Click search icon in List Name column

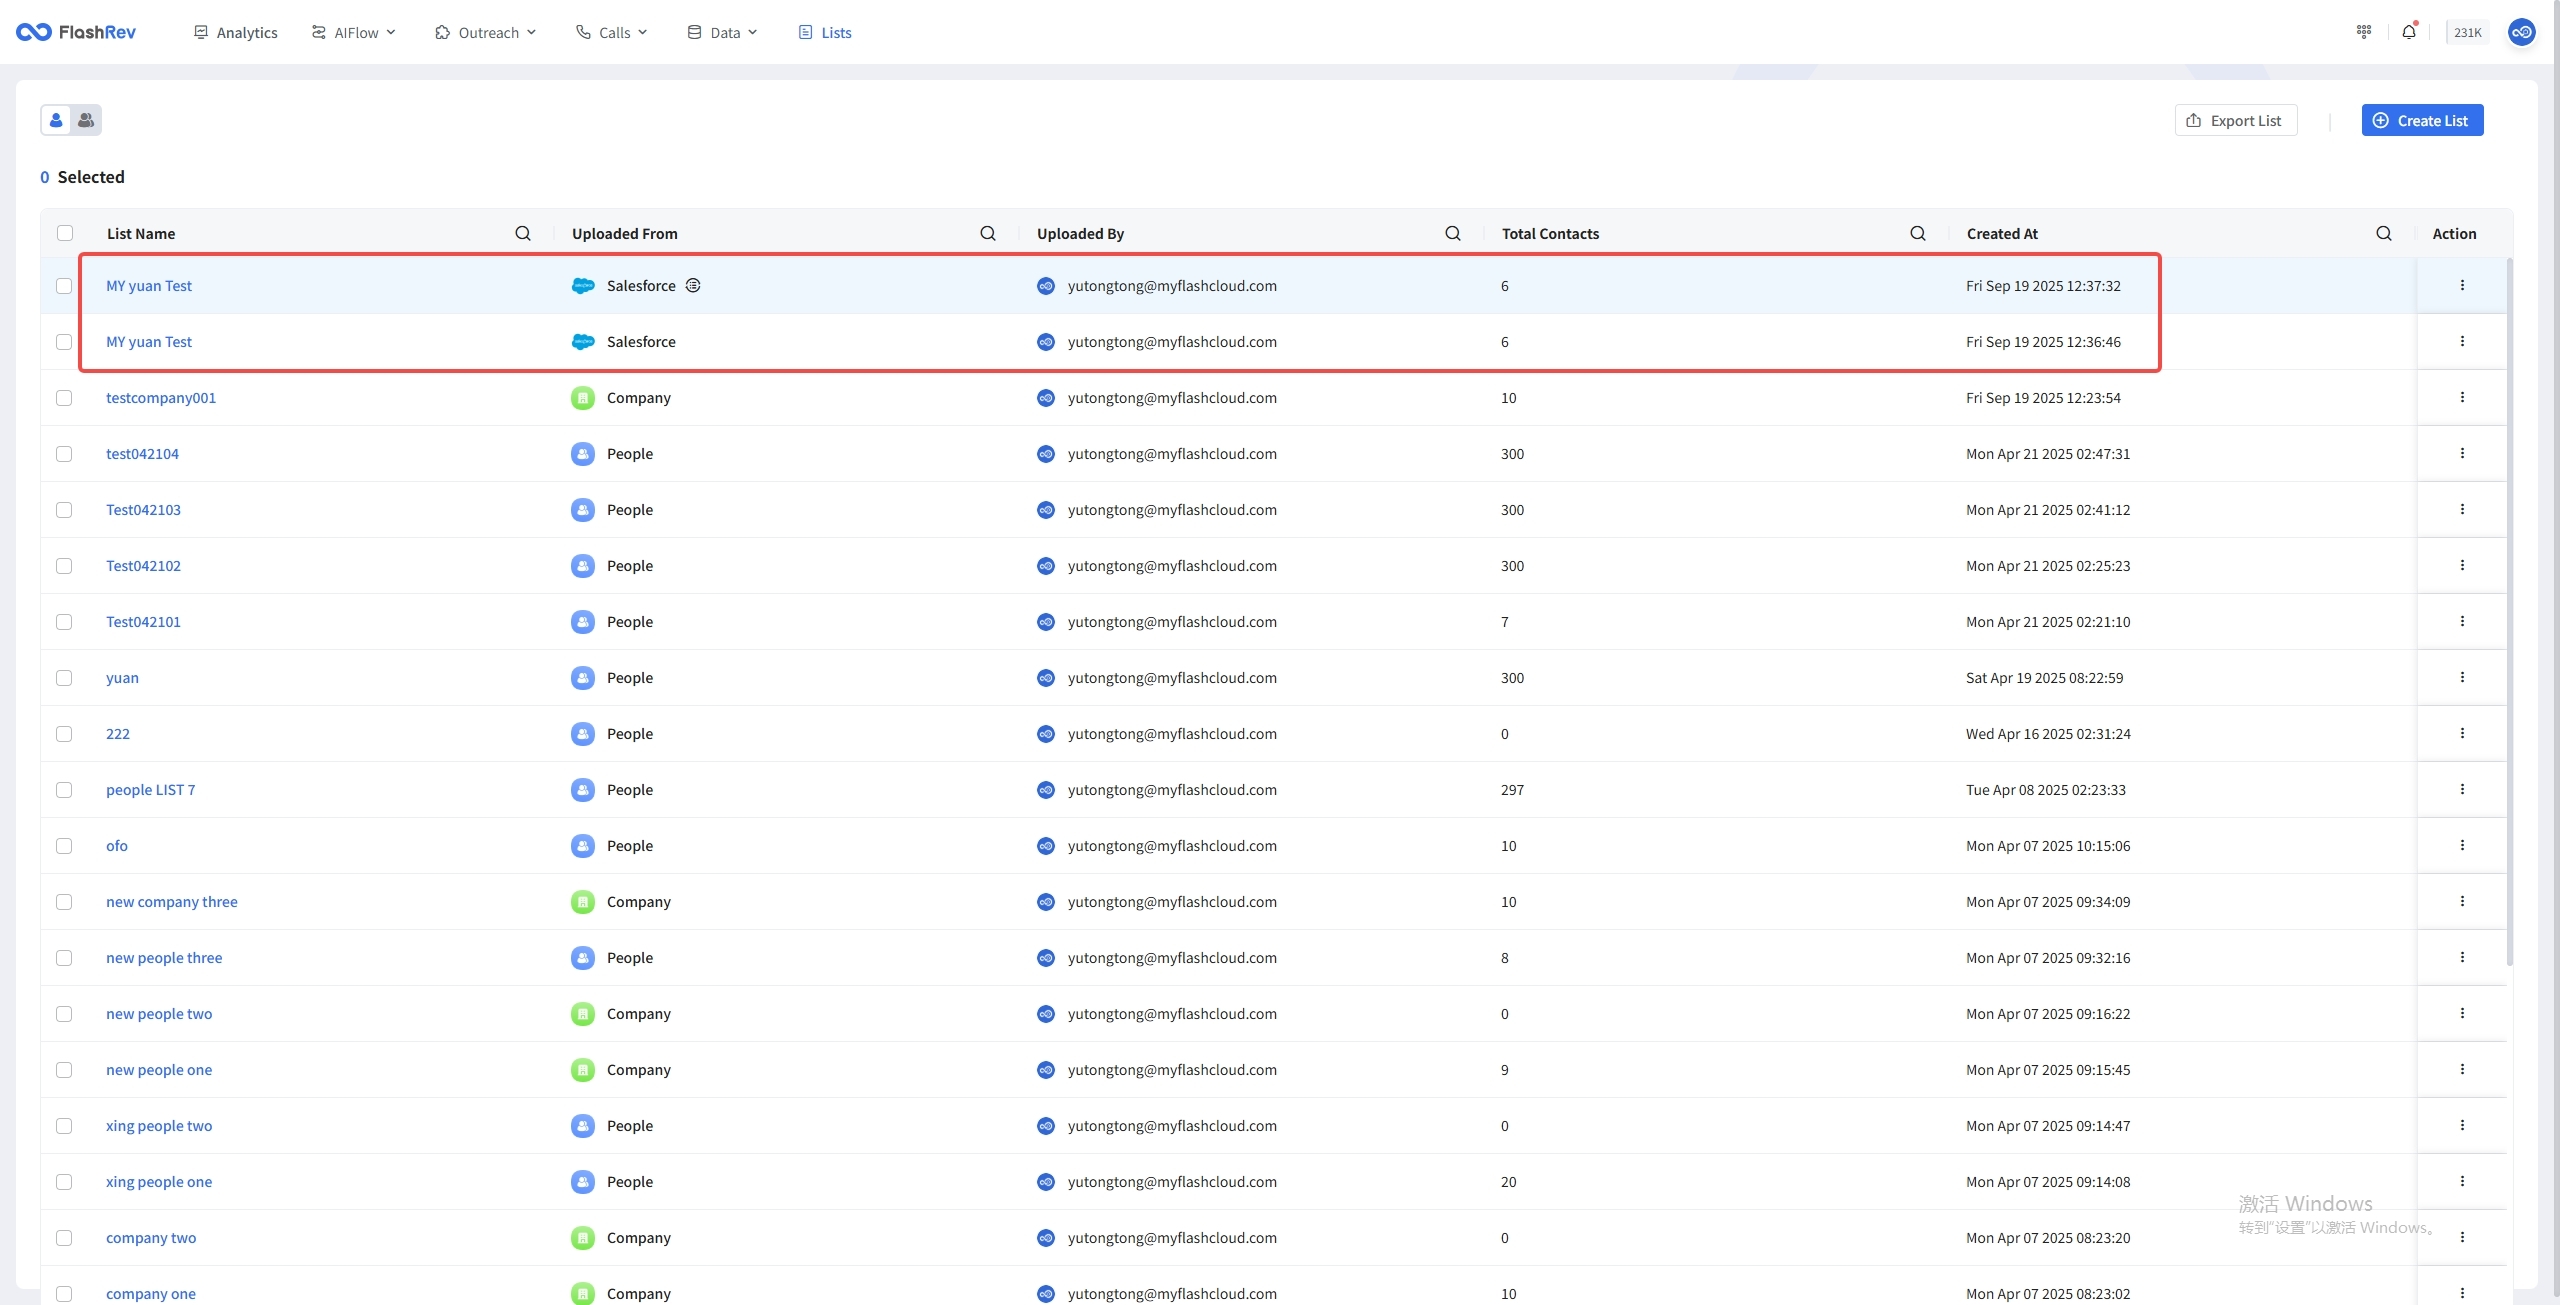click(522, 233)
